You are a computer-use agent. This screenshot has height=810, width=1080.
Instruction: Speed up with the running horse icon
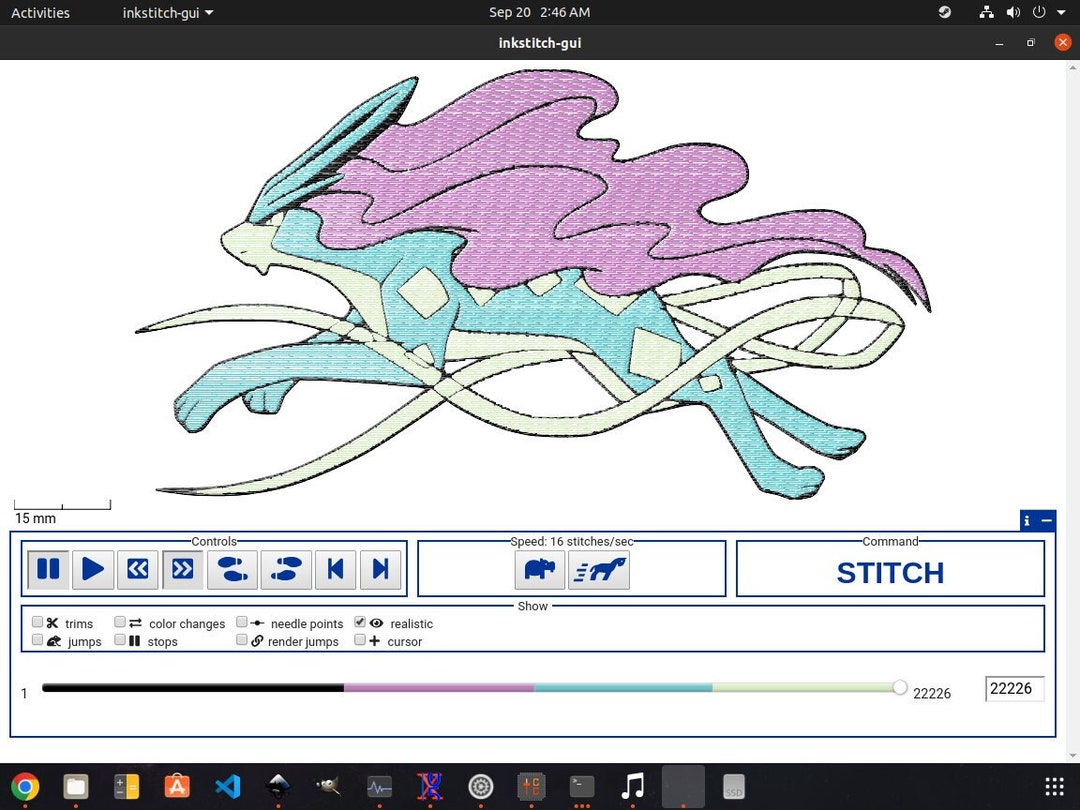click(599, 570)
